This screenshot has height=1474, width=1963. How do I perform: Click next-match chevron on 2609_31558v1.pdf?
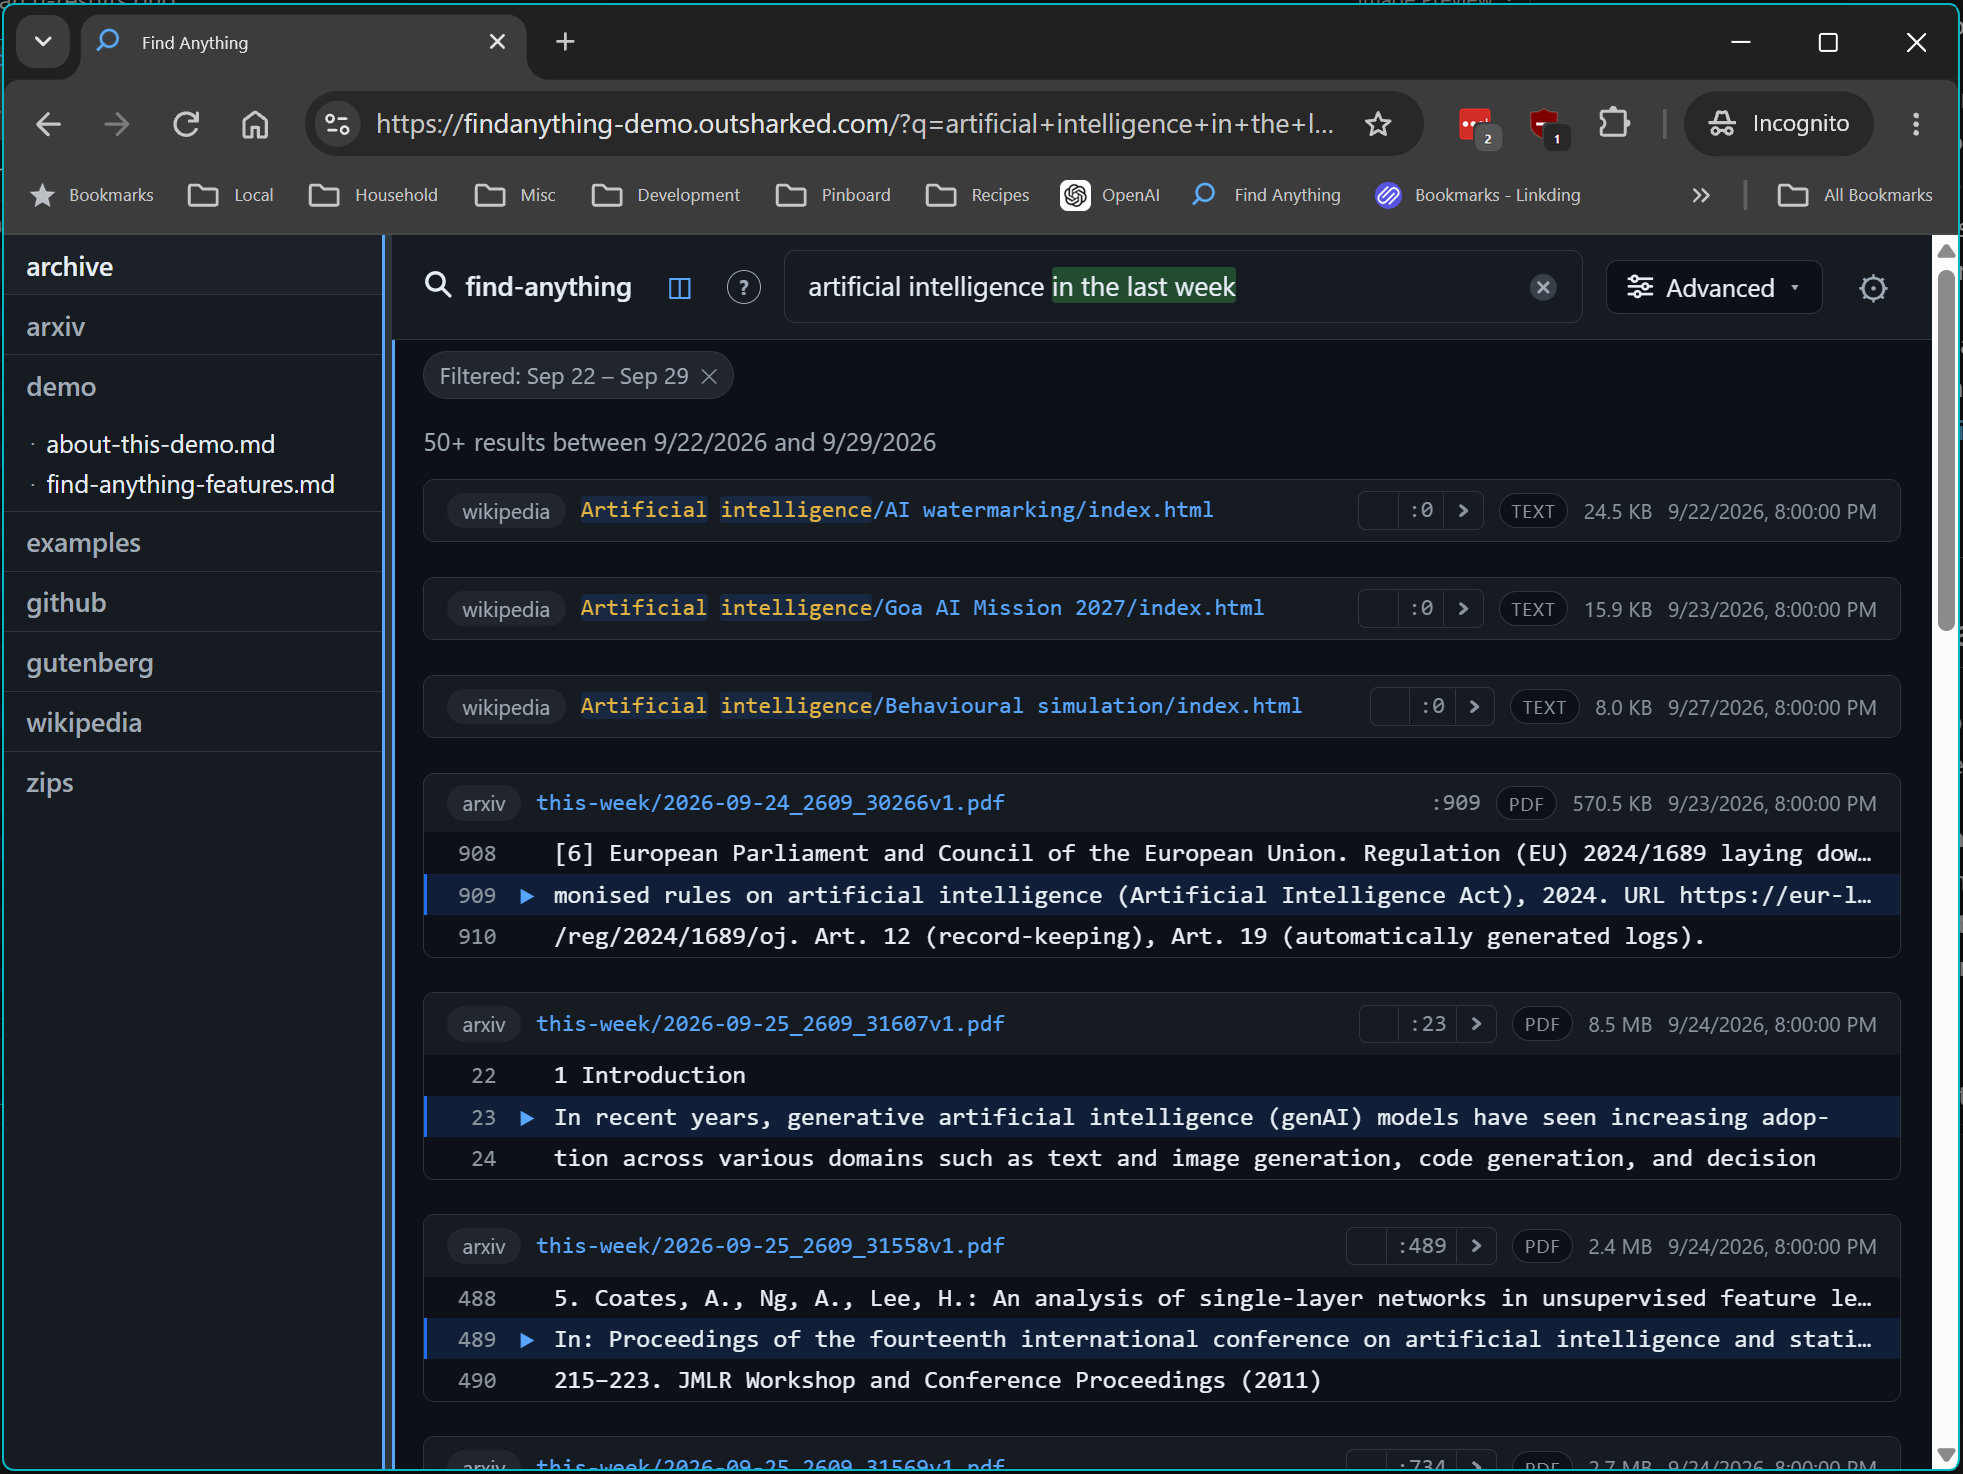(x=1476, y=1246)
